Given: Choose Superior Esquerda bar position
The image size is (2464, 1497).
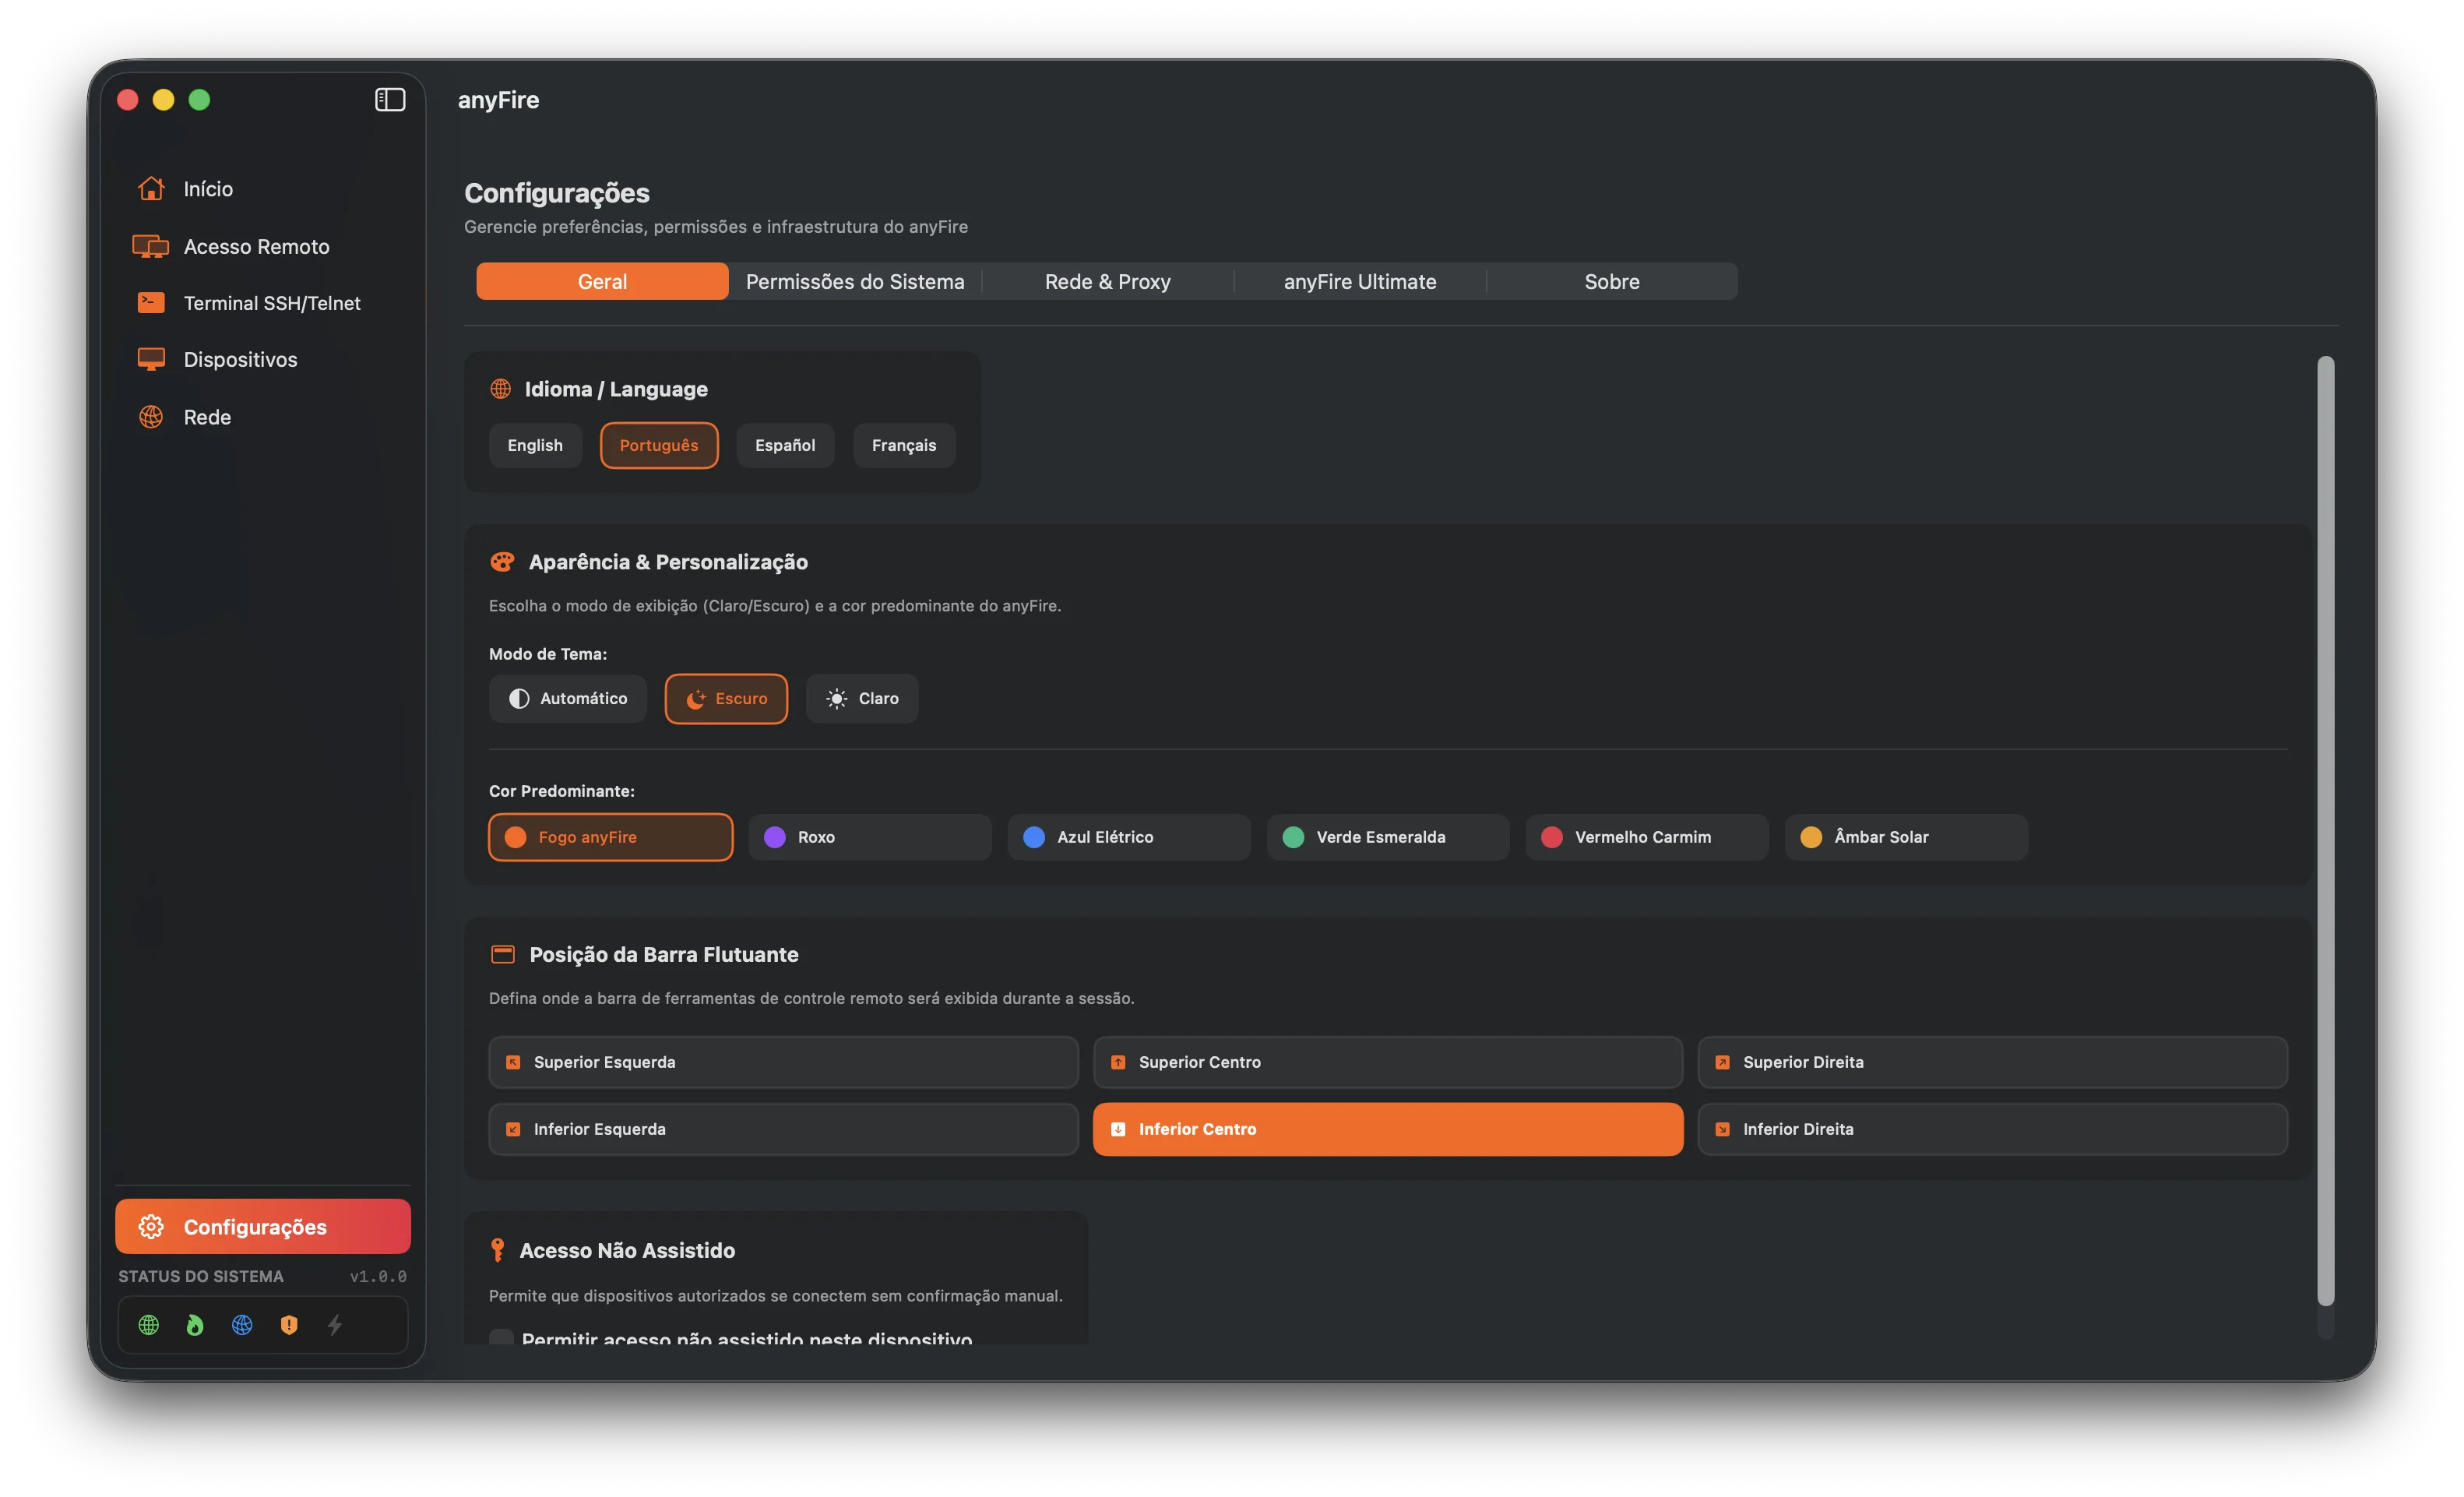Looking at the screenshot, I should 783,1062.
